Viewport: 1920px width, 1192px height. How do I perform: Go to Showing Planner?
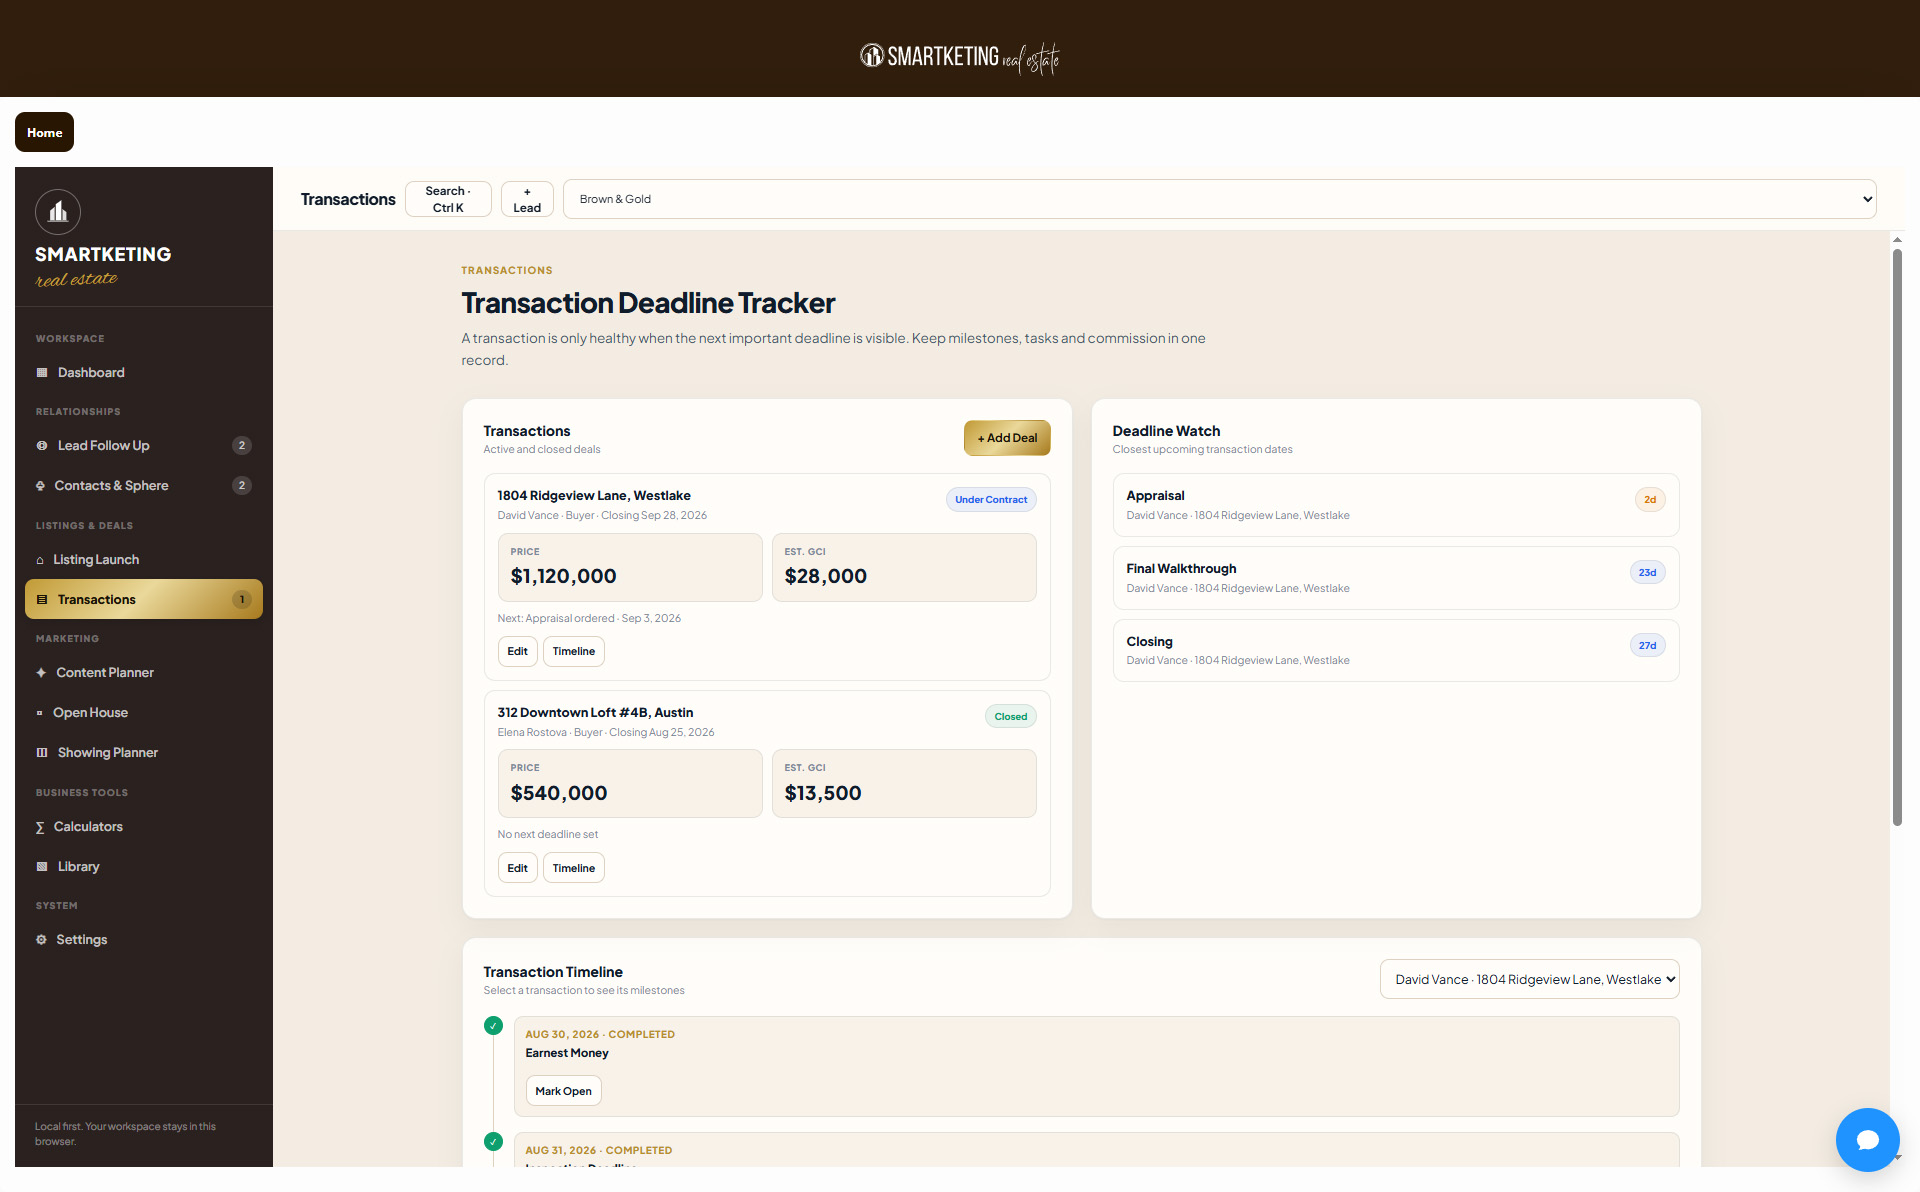[x=144, y=753]
